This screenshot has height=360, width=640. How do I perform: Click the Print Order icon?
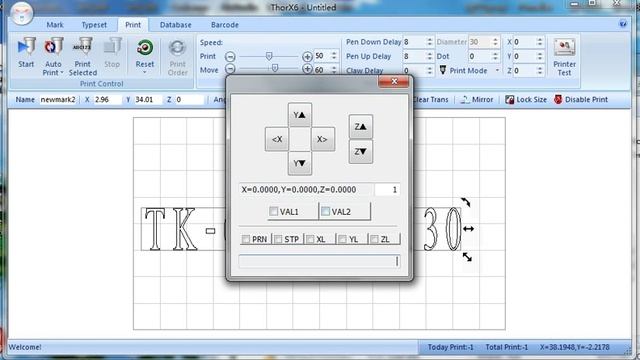click(x=178, y=48)
